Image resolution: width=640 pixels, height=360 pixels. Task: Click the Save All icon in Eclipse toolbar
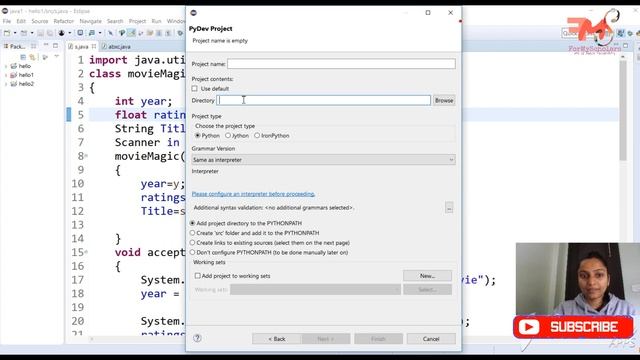50,33
